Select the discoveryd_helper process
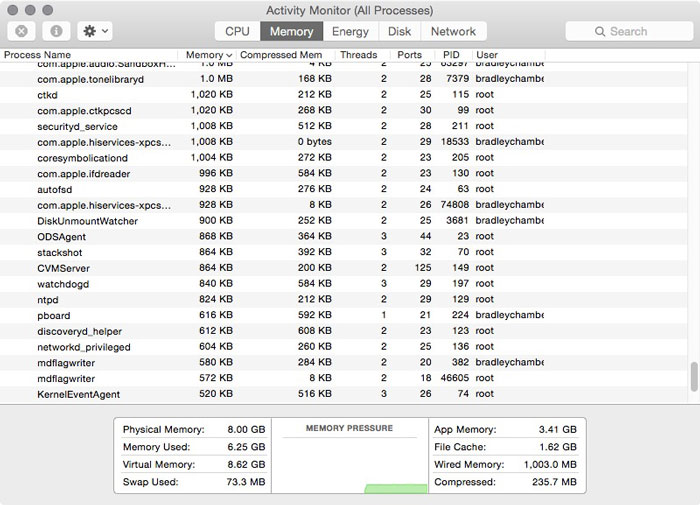 click(x=343, y=331)
